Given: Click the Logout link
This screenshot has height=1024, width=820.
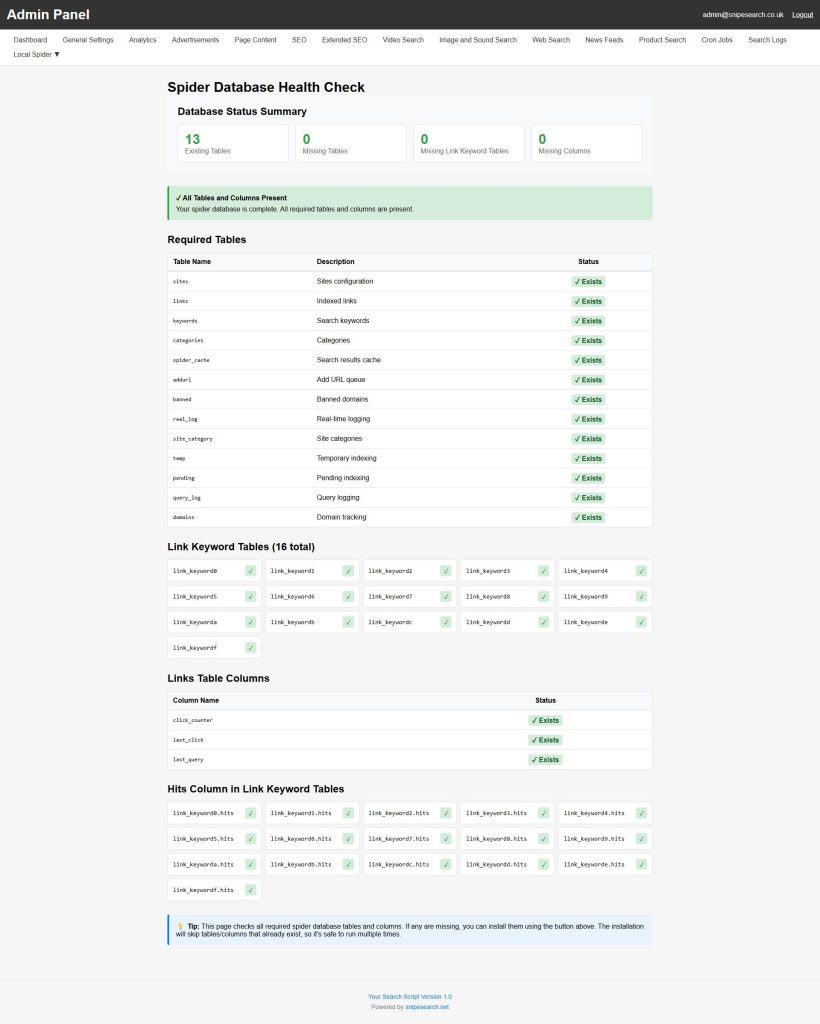Looking at the screenshot, I should point(802,15).
